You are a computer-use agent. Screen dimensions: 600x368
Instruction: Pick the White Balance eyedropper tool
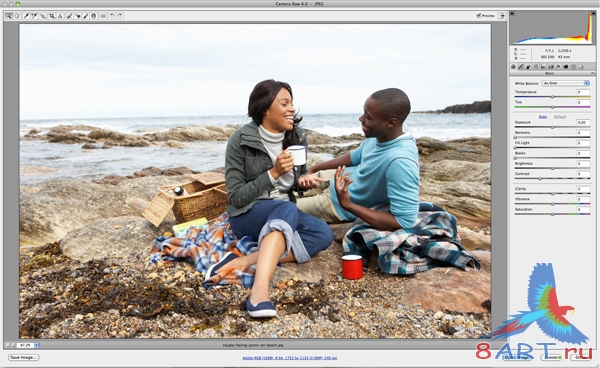click(x=26, y=16)
